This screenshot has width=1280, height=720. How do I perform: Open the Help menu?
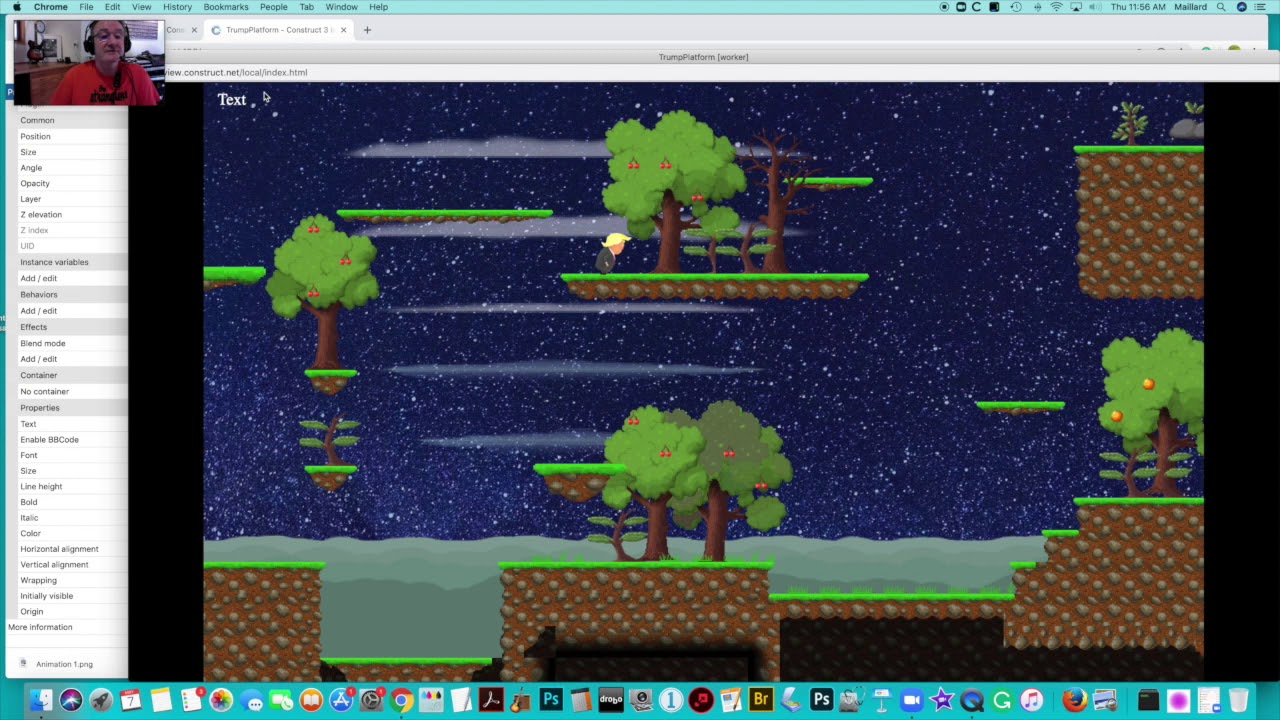[378, 7]
